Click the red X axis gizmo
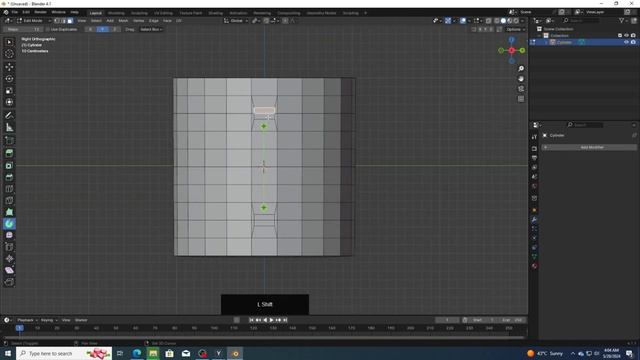 point(511,50)
